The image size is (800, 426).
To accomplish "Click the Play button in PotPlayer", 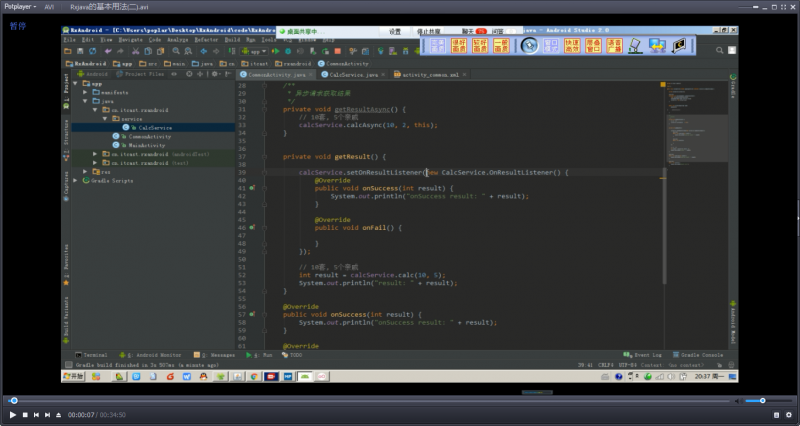I will pos(12,414).
